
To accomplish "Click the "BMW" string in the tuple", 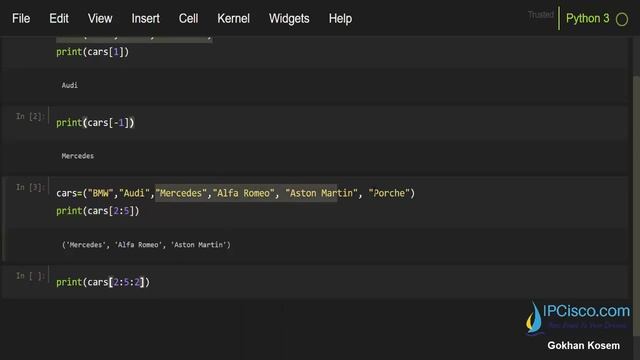I will [x=100, y=193].
